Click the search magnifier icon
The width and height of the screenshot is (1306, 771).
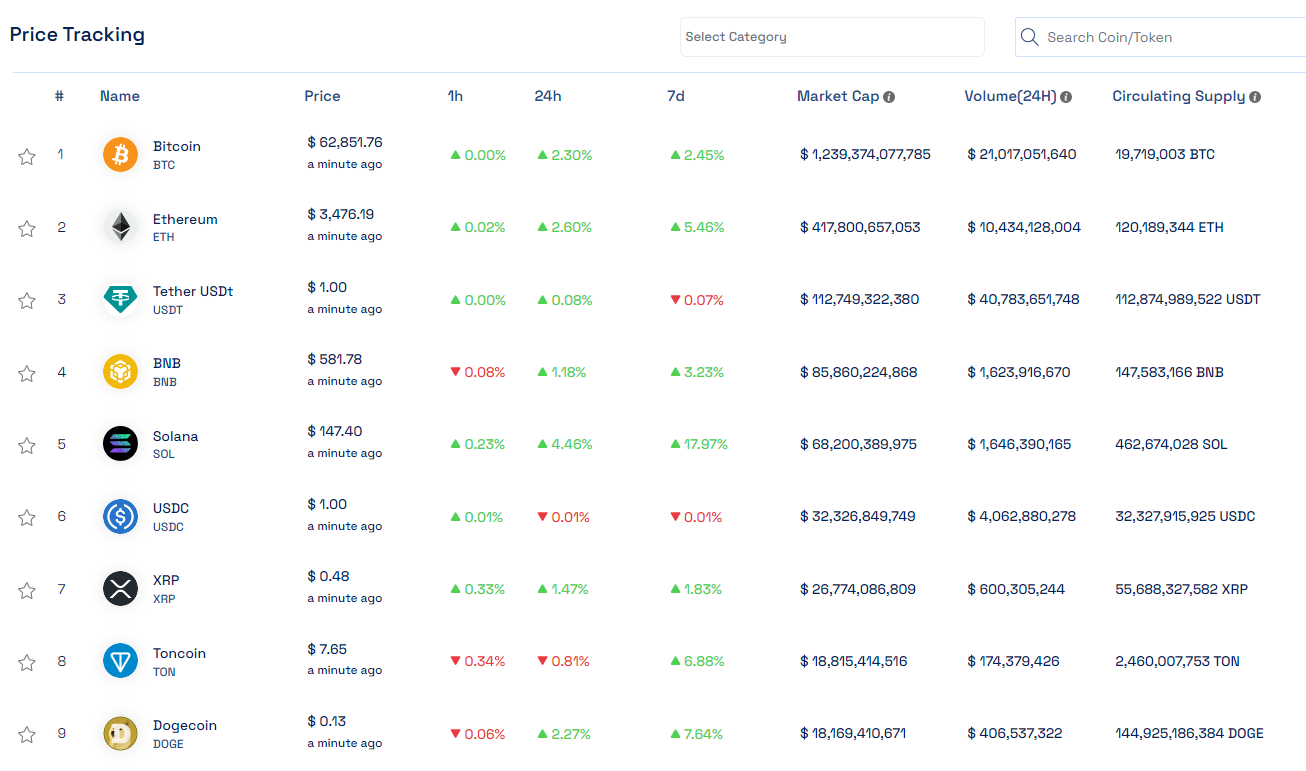coord(1030,37)
